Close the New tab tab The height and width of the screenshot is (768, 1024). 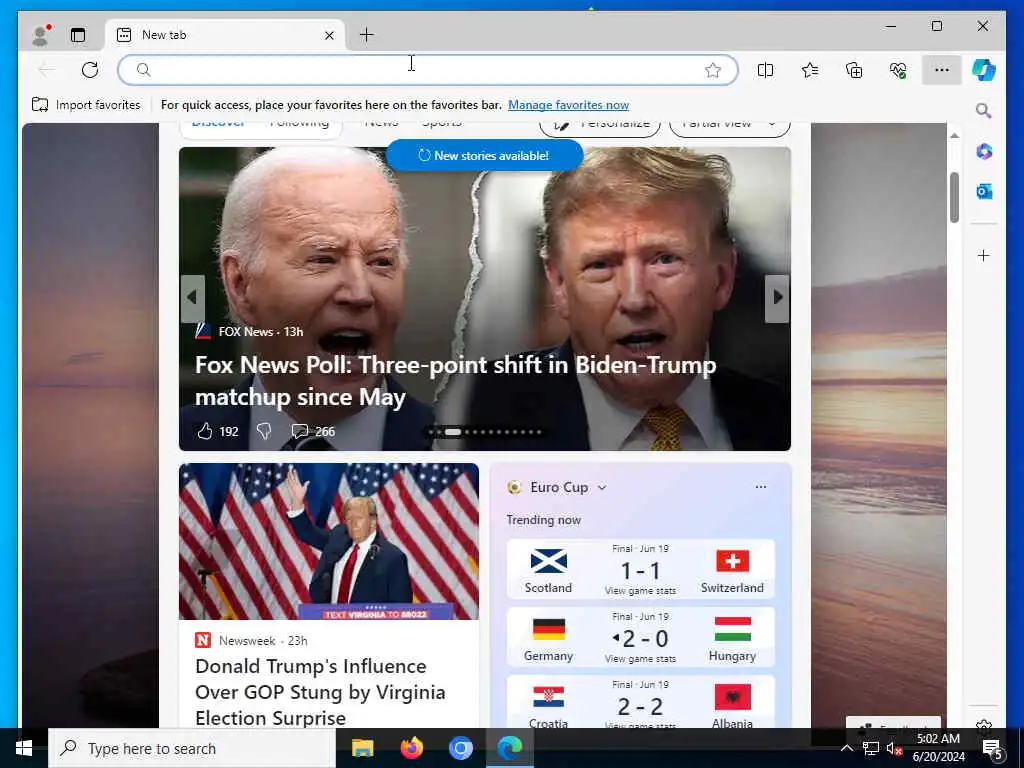329,35
